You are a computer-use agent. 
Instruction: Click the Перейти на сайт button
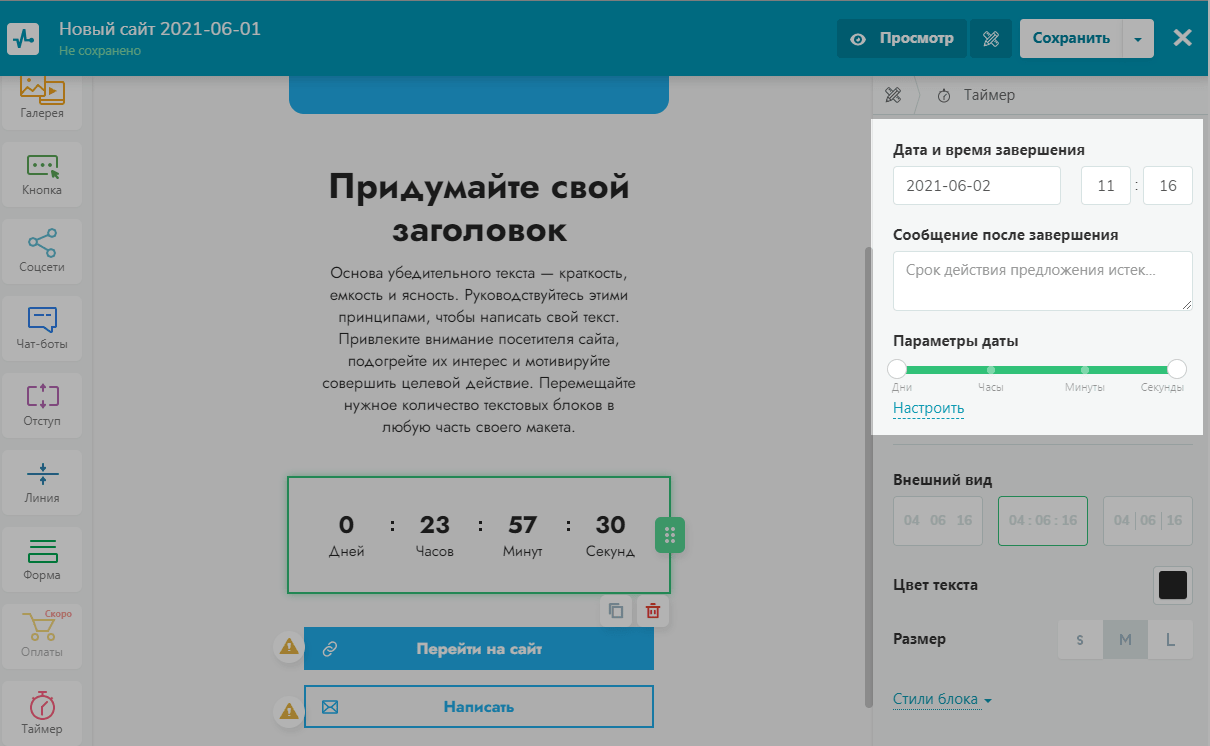click(479, 649)
